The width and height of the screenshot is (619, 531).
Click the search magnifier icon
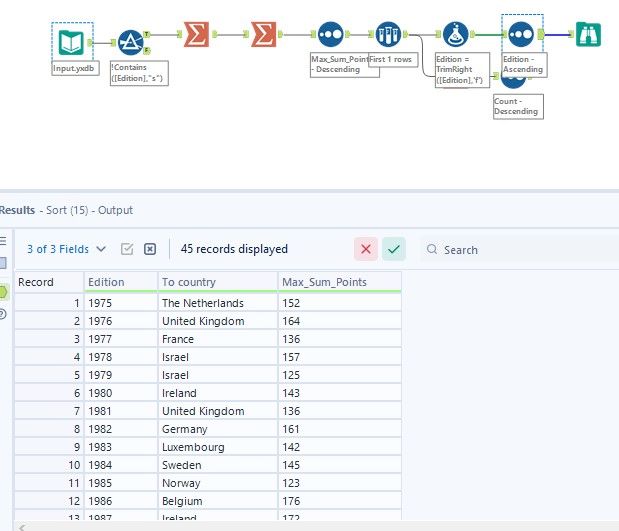(432, 249)
